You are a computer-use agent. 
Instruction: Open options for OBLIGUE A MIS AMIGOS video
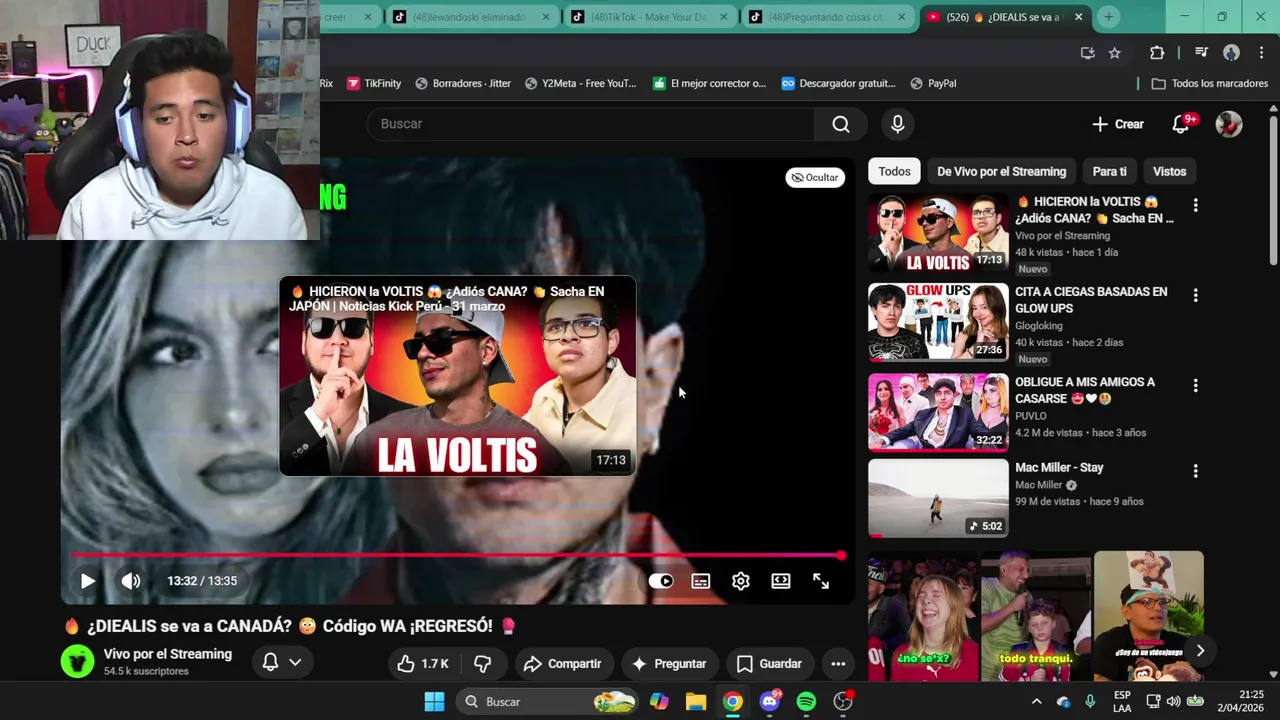(x=1195, y=385)
